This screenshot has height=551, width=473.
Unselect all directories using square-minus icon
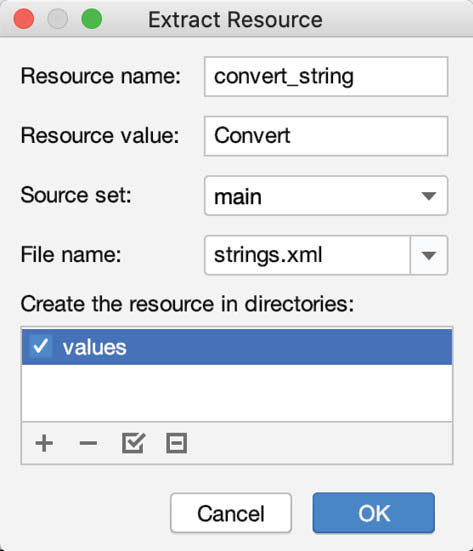[176, 443]
